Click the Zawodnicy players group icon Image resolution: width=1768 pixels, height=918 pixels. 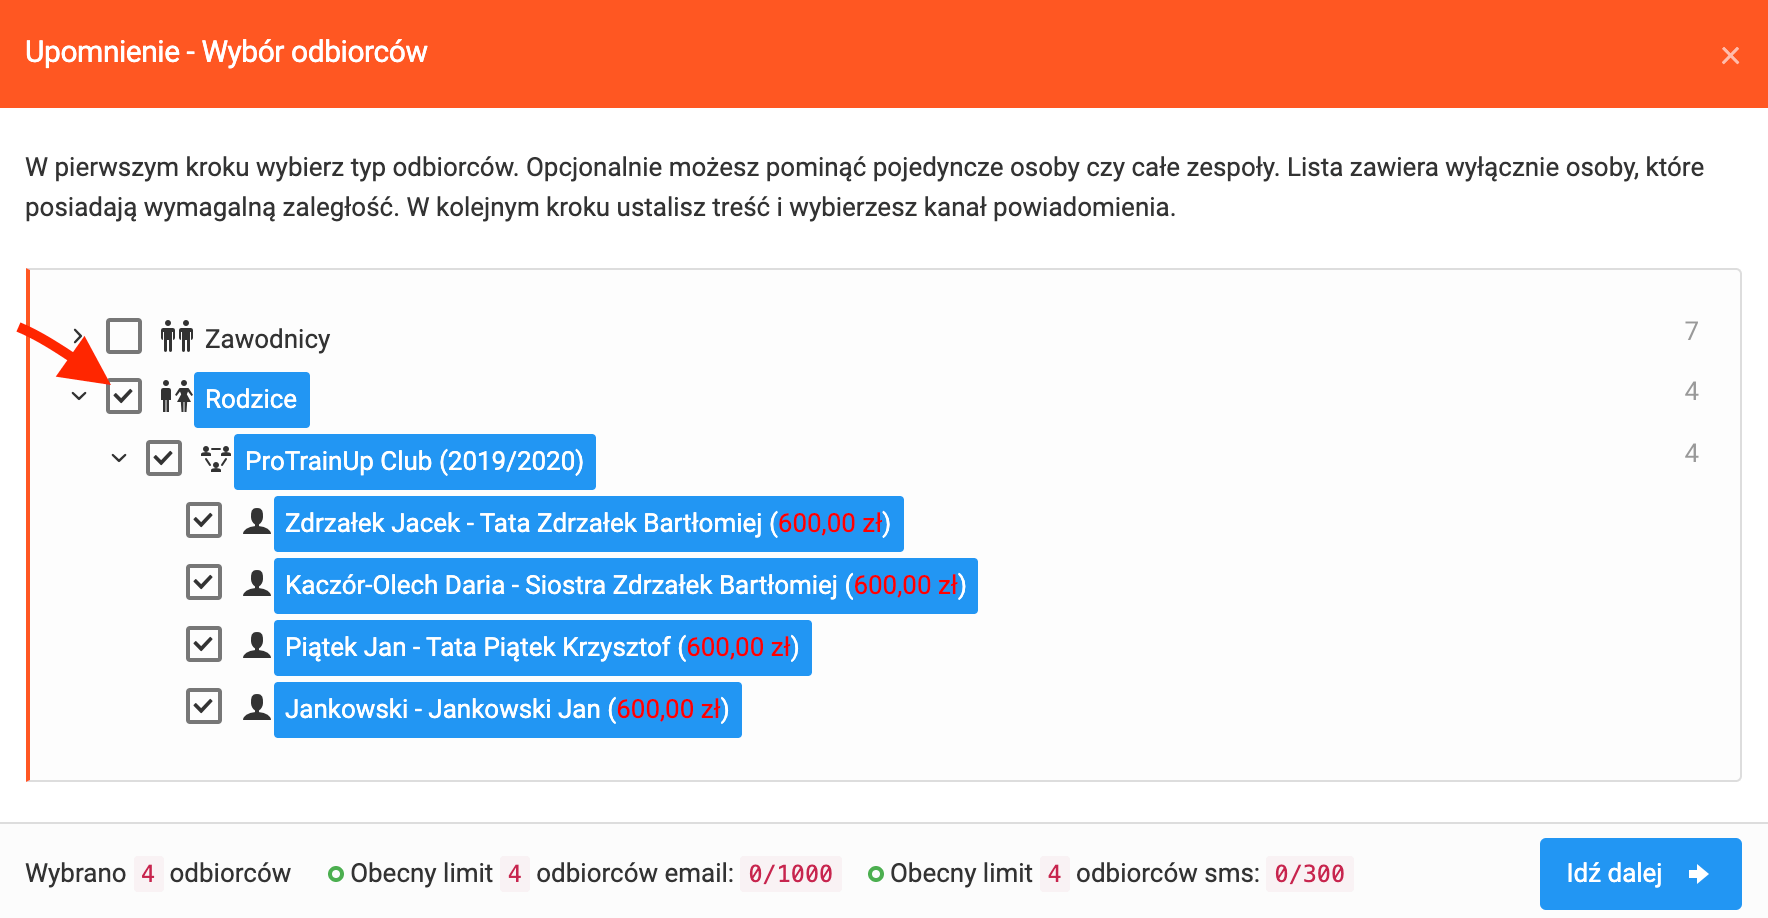177,337
